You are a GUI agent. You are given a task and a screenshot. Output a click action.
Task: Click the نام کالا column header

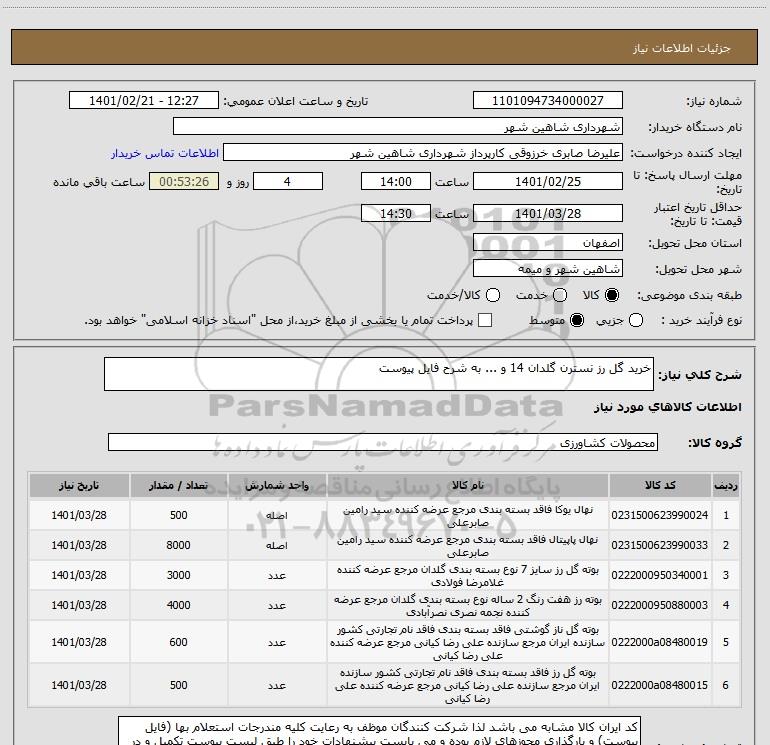(468, 485)
